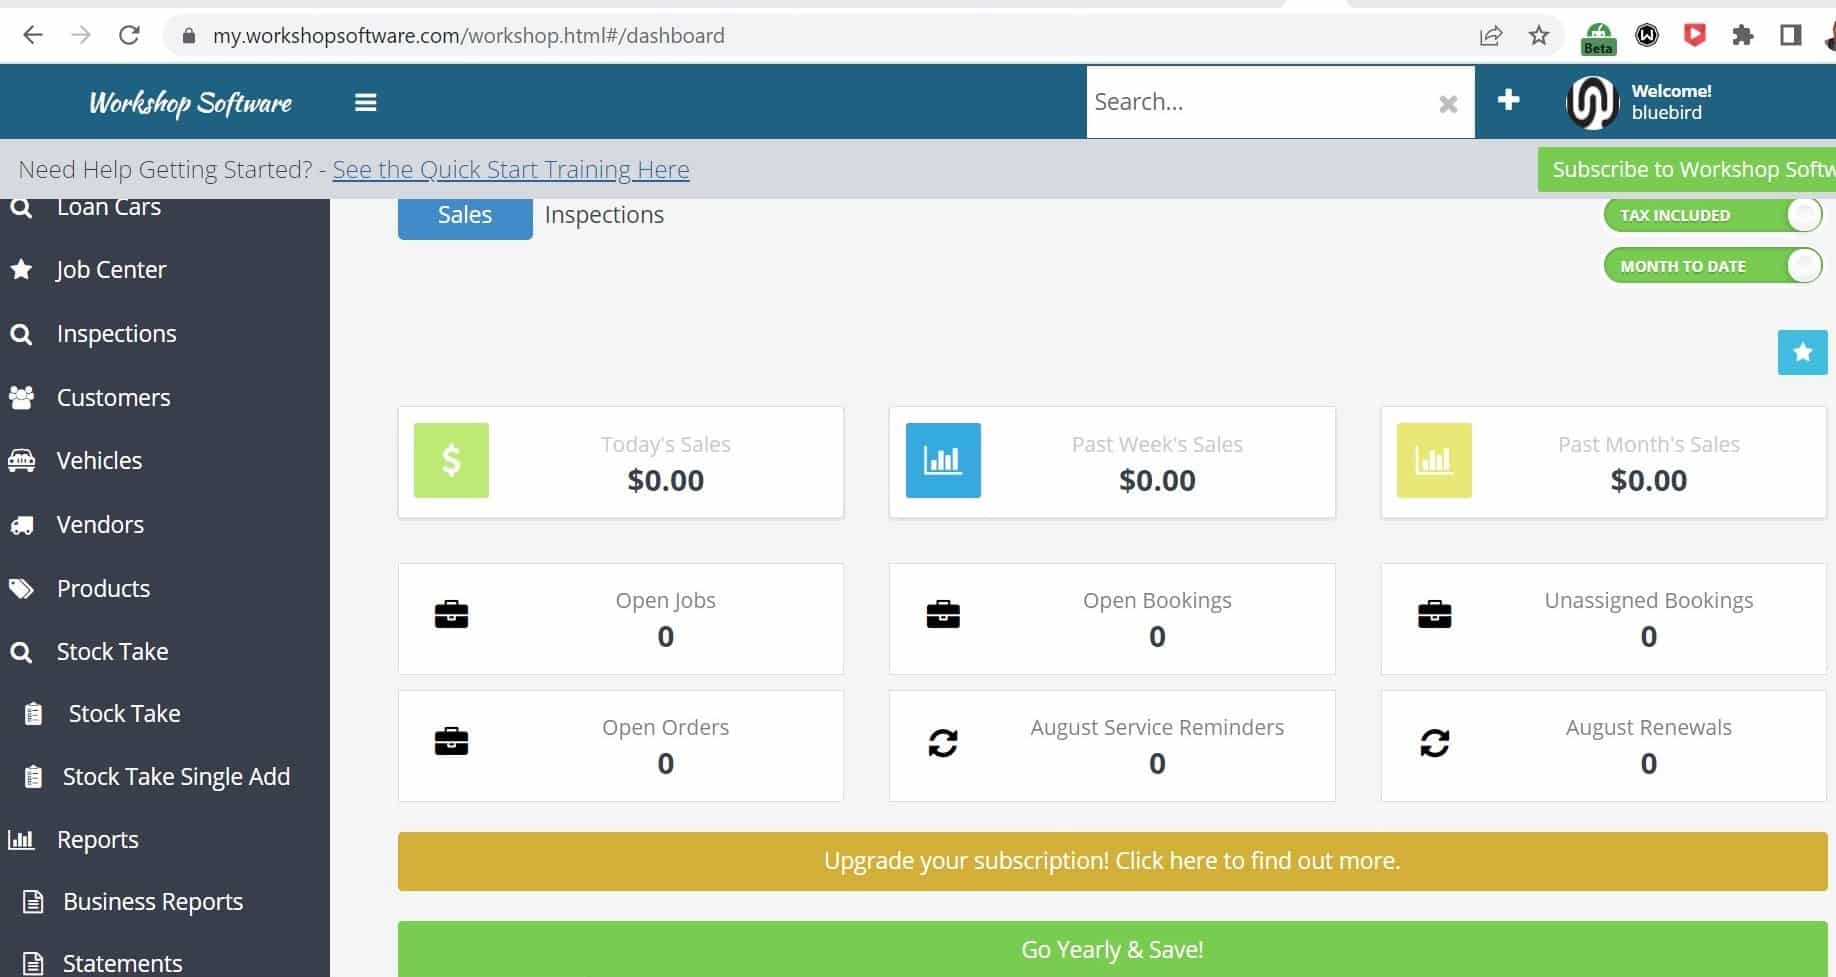
Task: Click the Products tags icon
Action: point(21,588)
